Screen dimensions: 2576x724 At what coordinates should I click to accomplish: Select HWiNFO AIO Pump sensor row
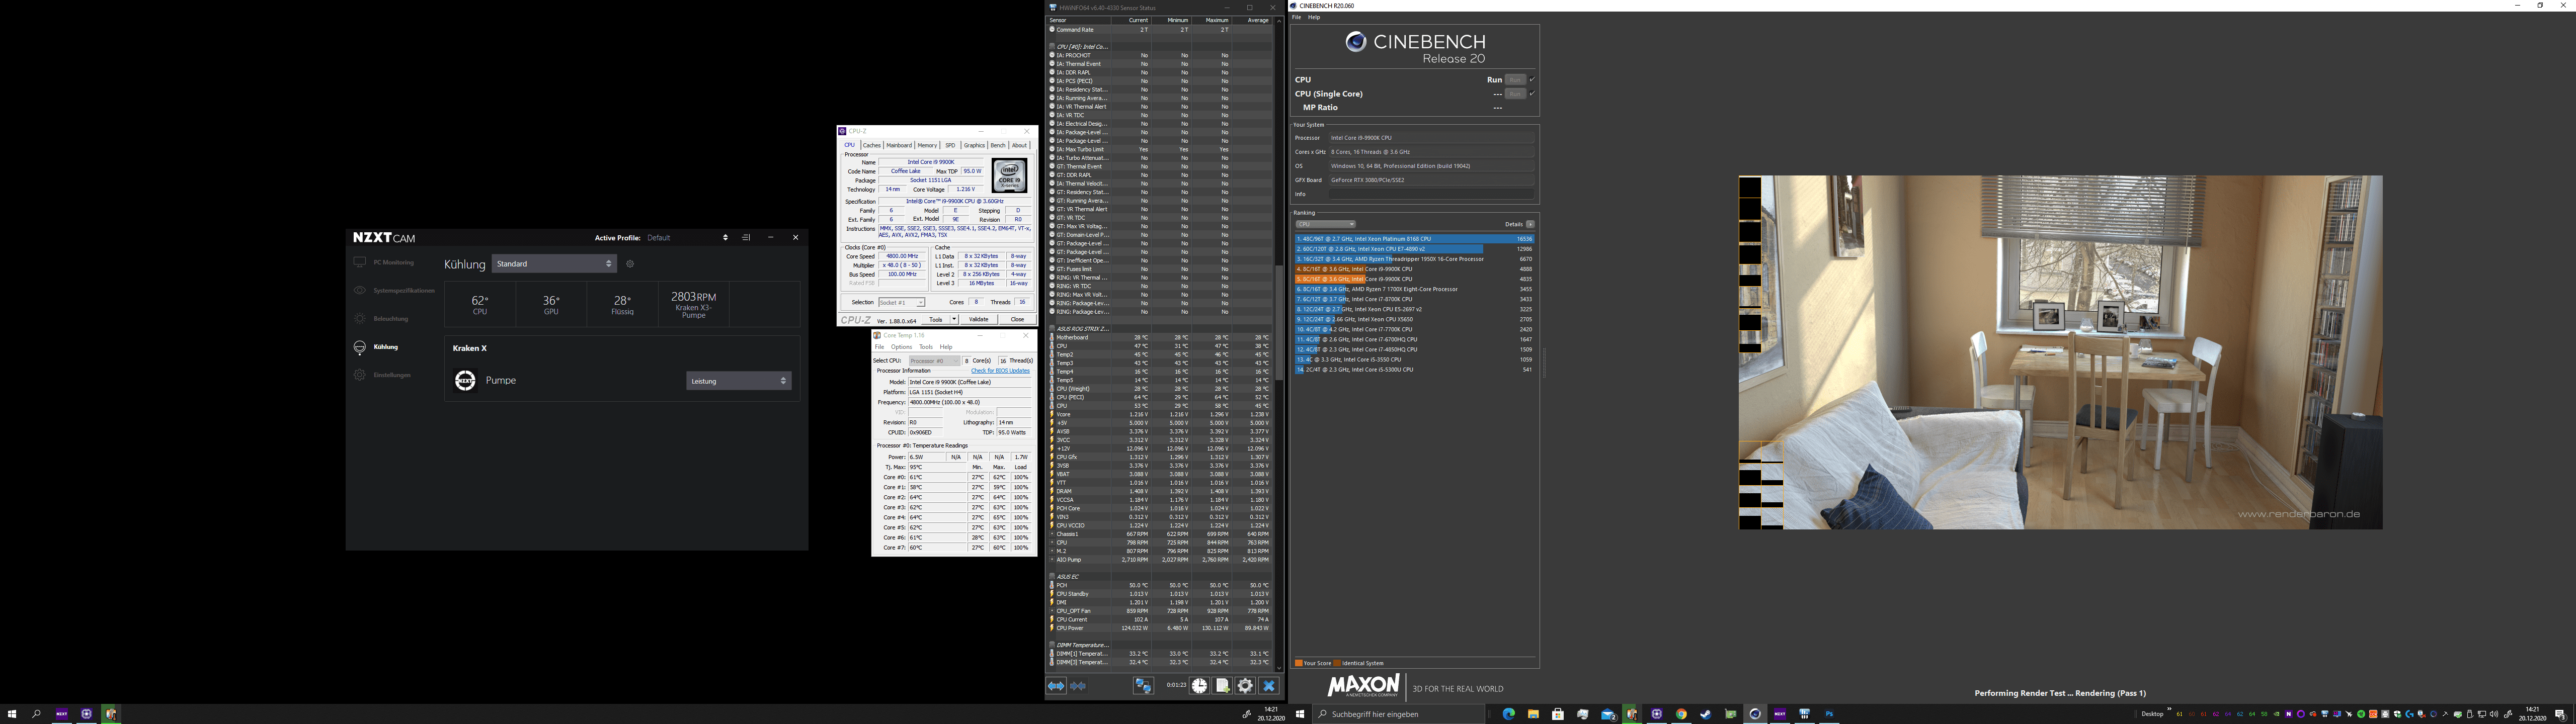(1160, 560)
